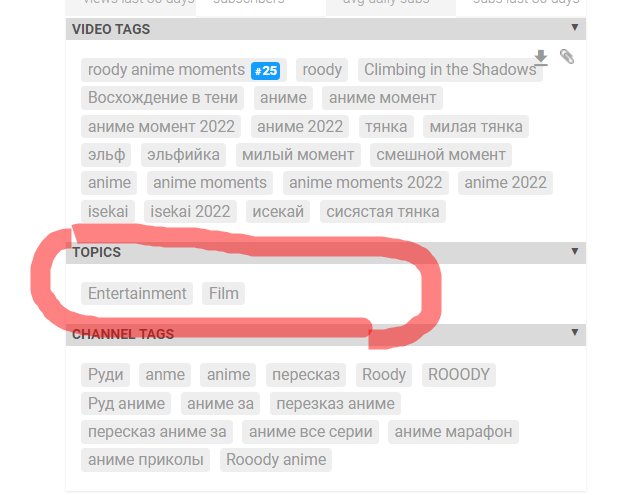Image resolution: width=637 pixels, height=495 pixels.
Task: Select the 'isekai' tag
Action: pyautogui.click(x=108, y=211)
